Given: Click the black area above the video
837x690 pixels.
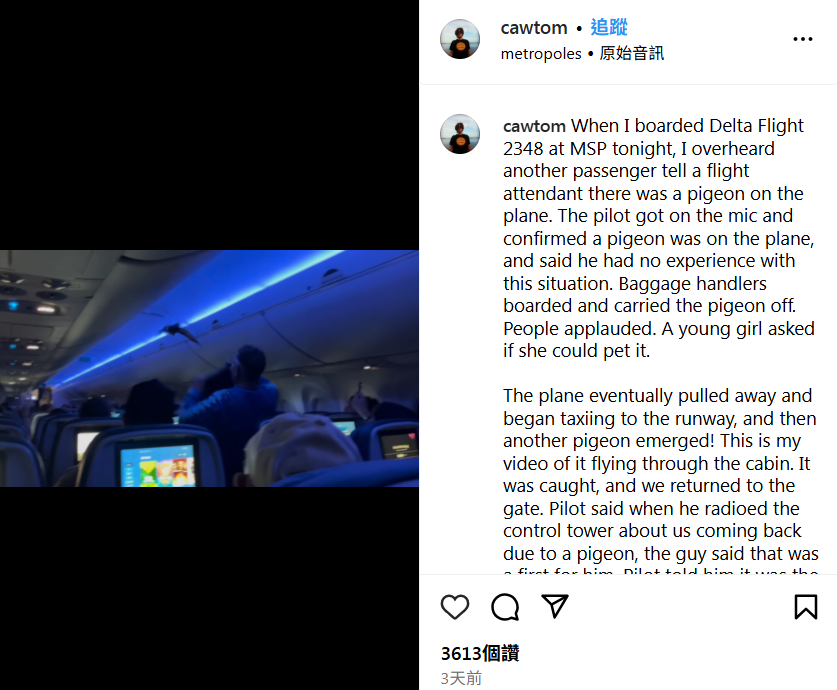Looking at the screenshot, I should tap(209, 125).
